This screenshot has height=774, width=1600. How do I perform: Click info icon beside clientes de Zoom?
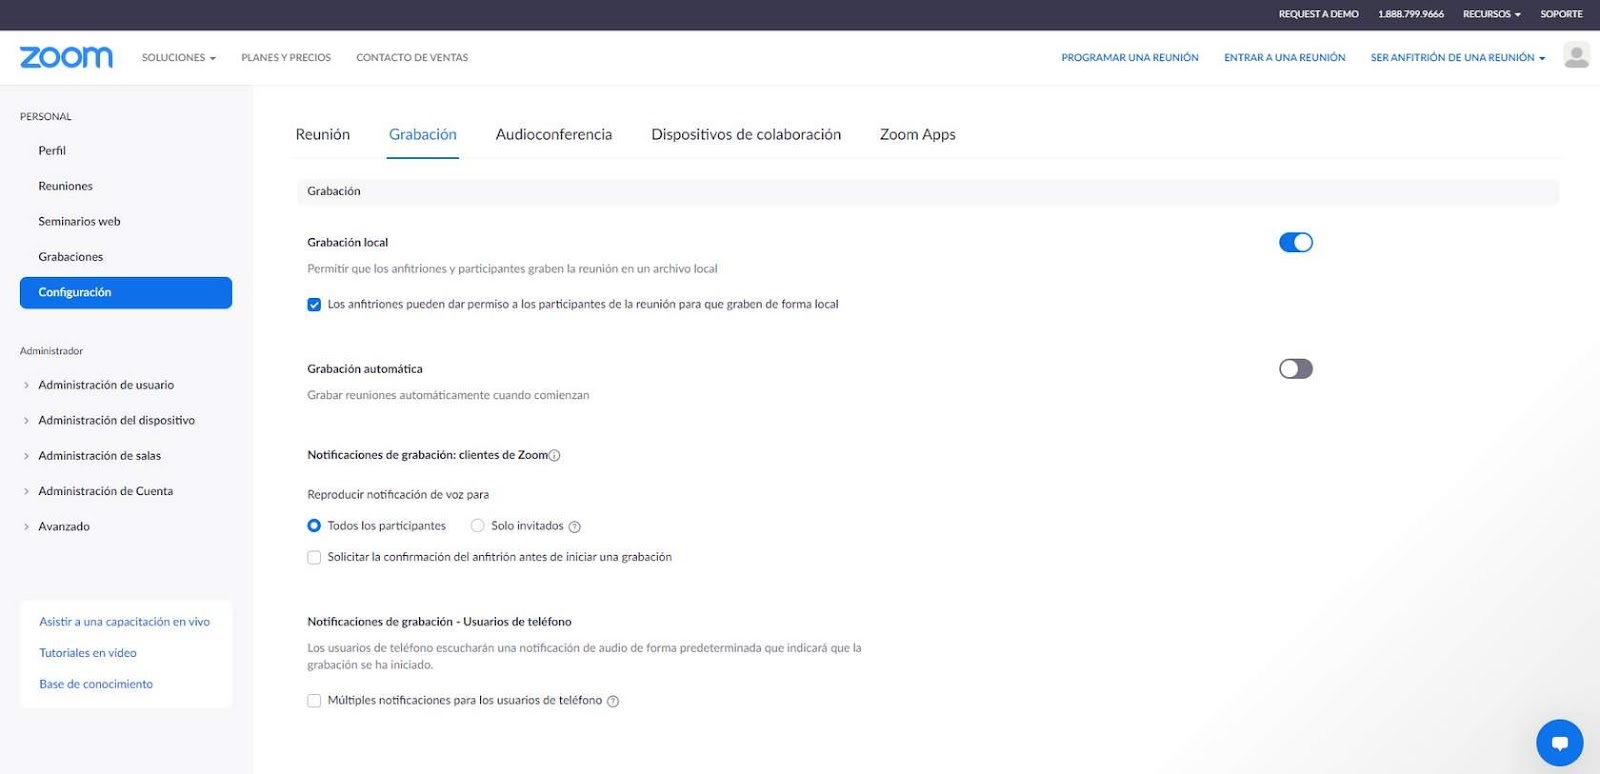click(x=555, y=456)
